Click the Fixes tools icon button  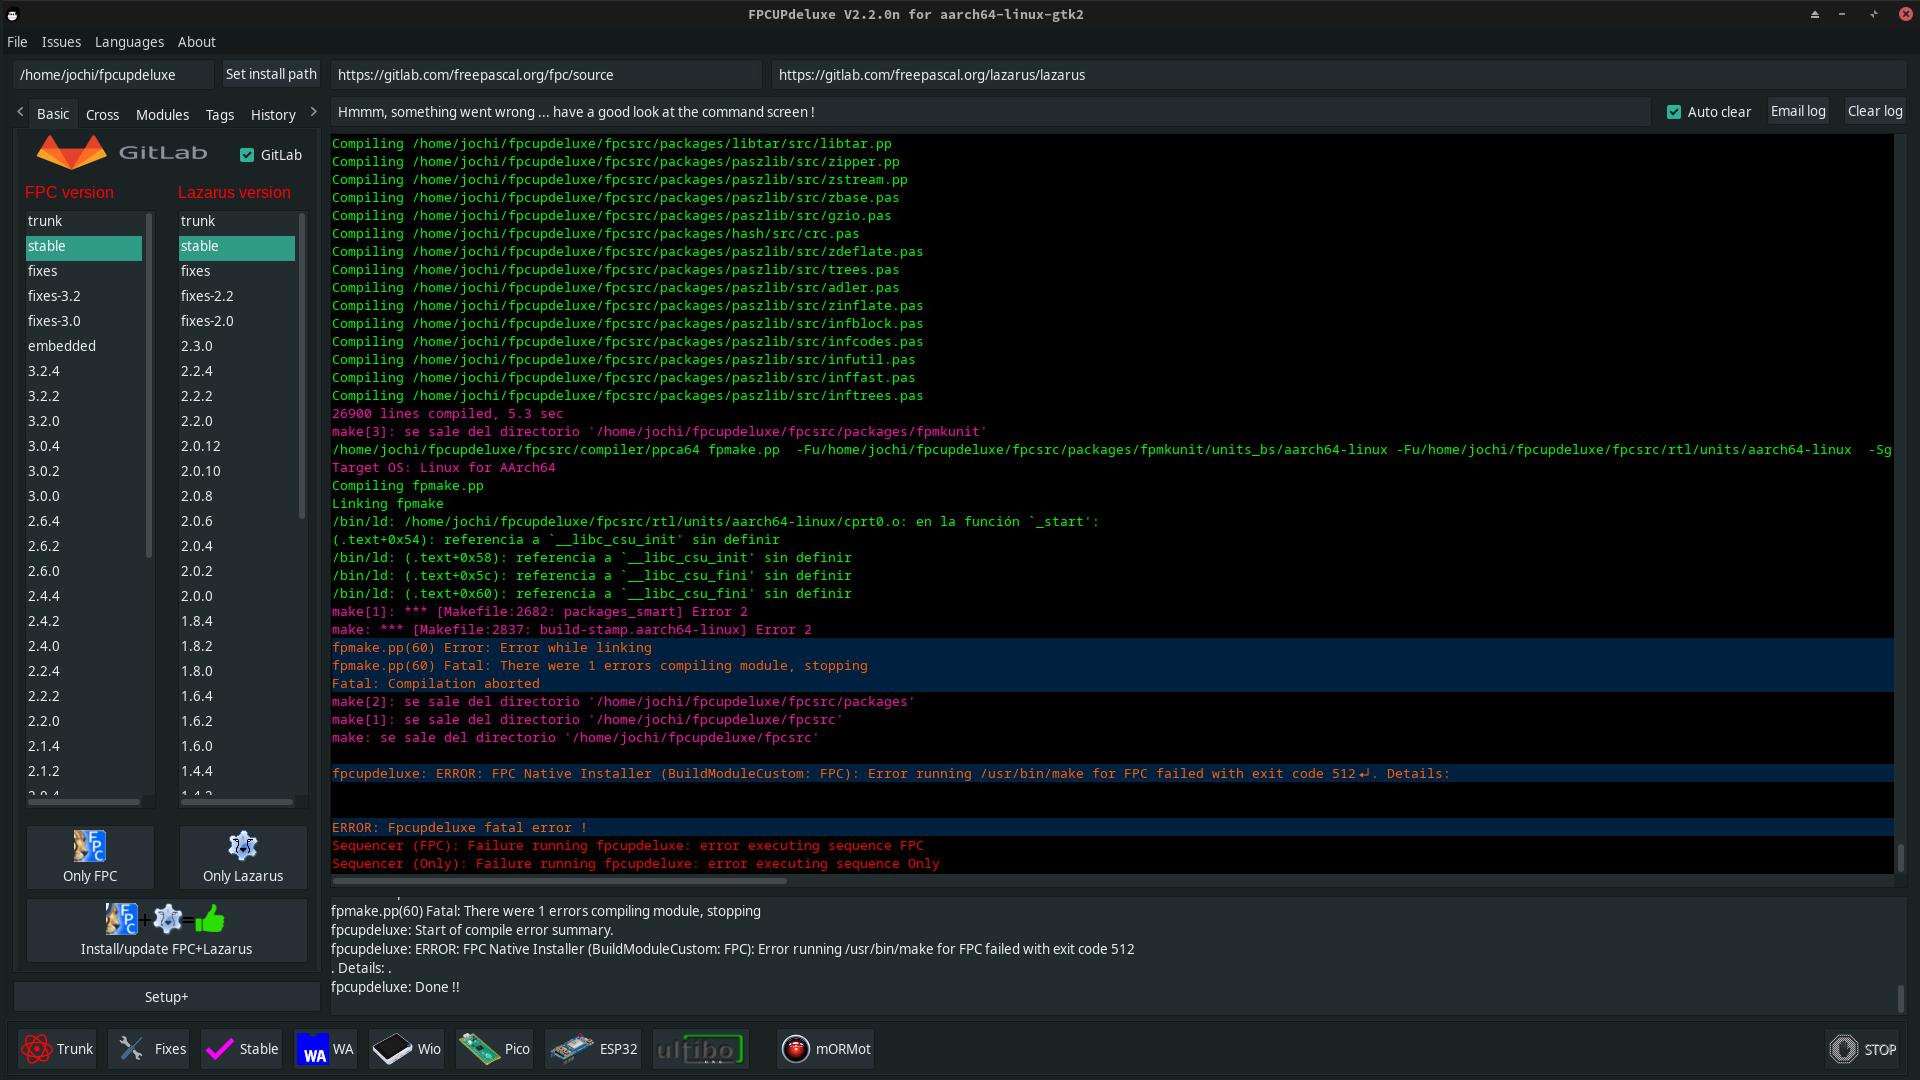[148, 1049]
